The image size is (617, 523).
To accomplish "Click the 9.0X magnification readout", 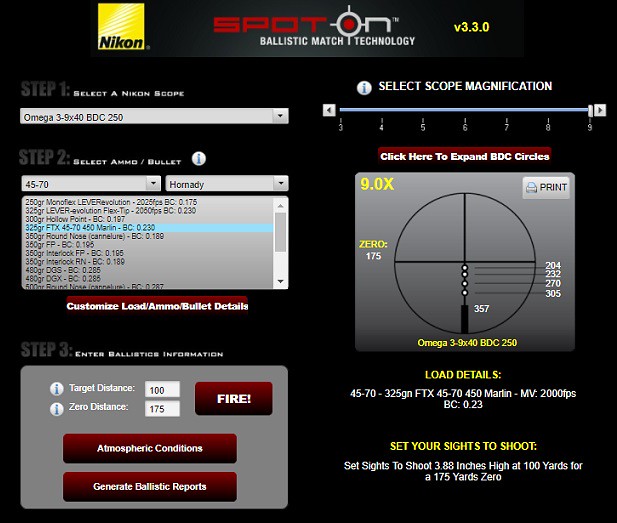I will [x=377, y=184].
